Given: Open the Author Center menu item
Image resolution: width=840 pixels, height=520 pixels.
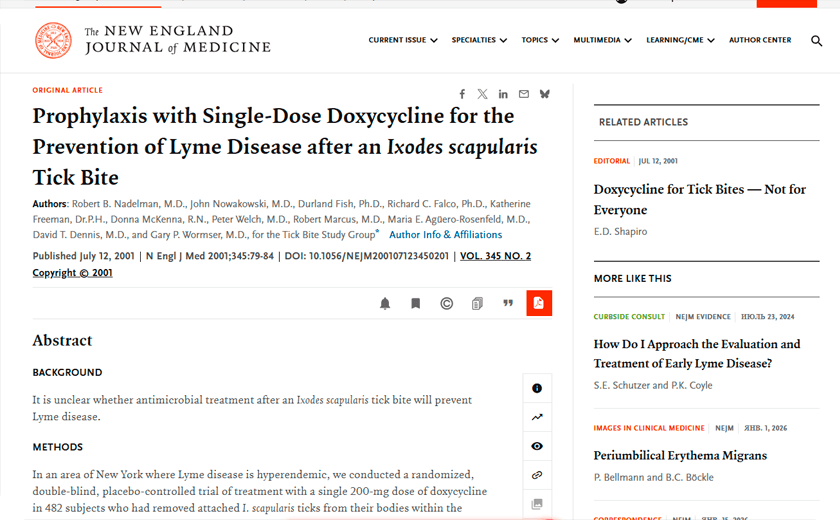Looking at the screenshot, I should (x=760, y=40).
